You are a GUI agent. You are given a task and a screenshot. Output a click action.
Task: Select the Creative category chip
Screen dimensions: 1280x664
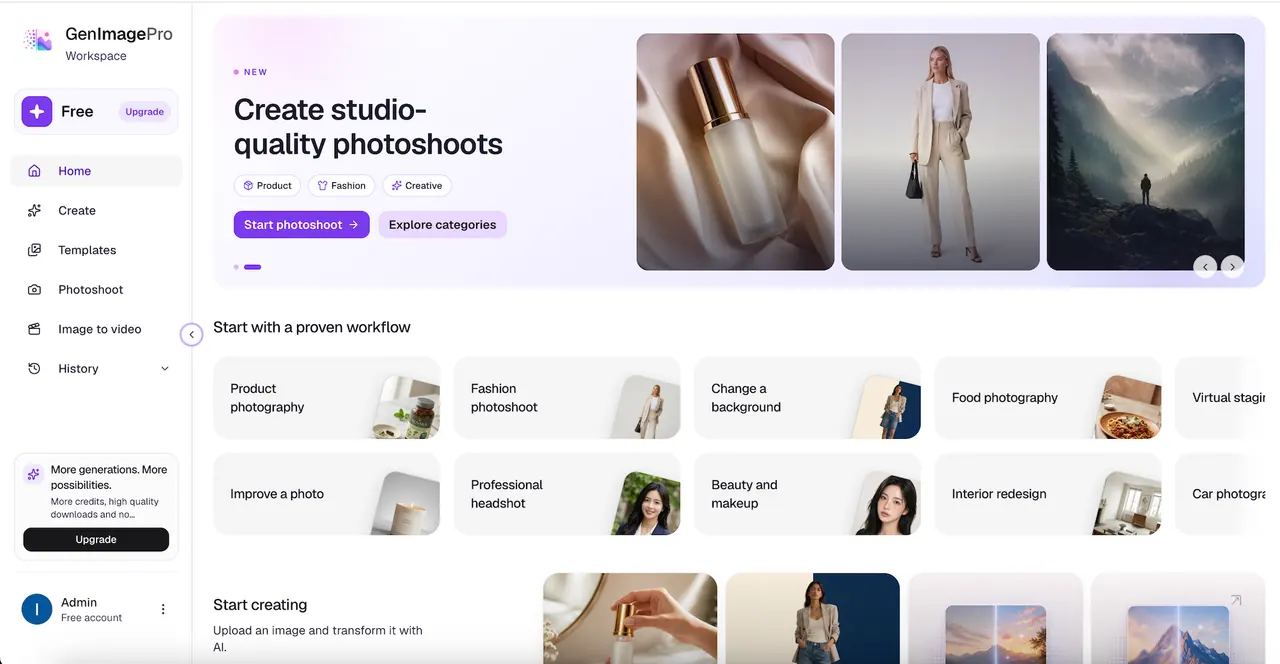coord(417,185)
